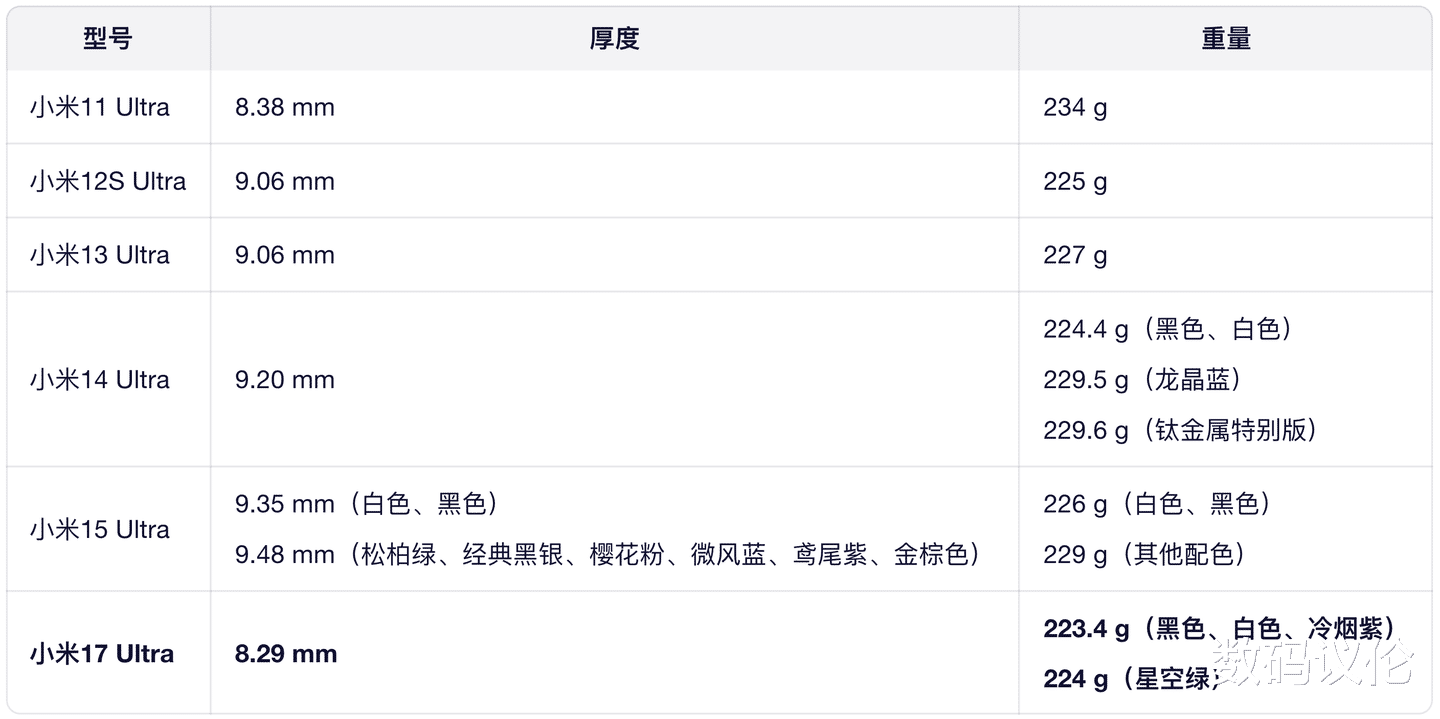Viewport: 1440px width, 719px height.
Task: Select the 227 g weight cell
Action: 1075,255
